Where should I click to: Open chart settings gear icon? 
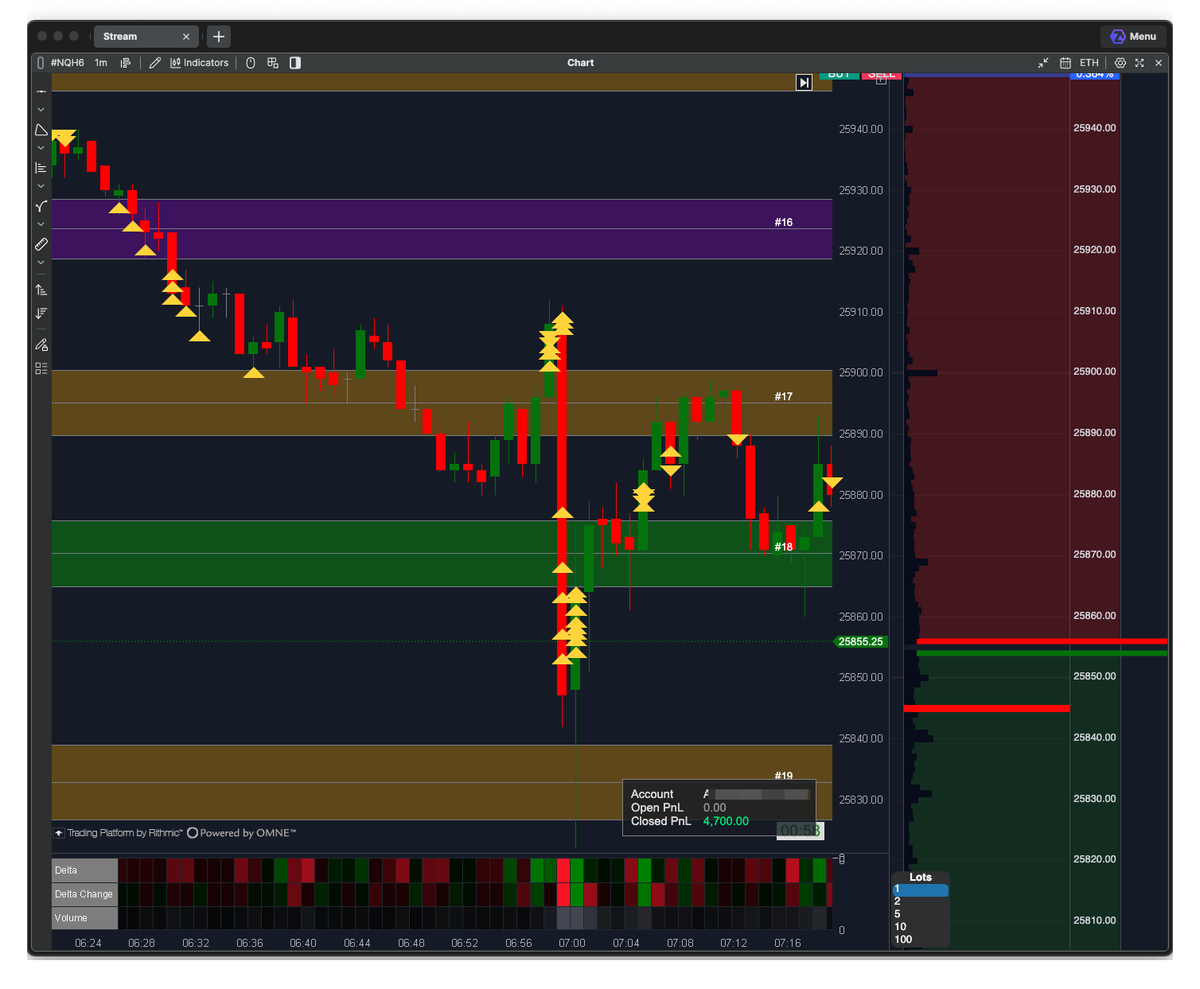(1121, 63)
